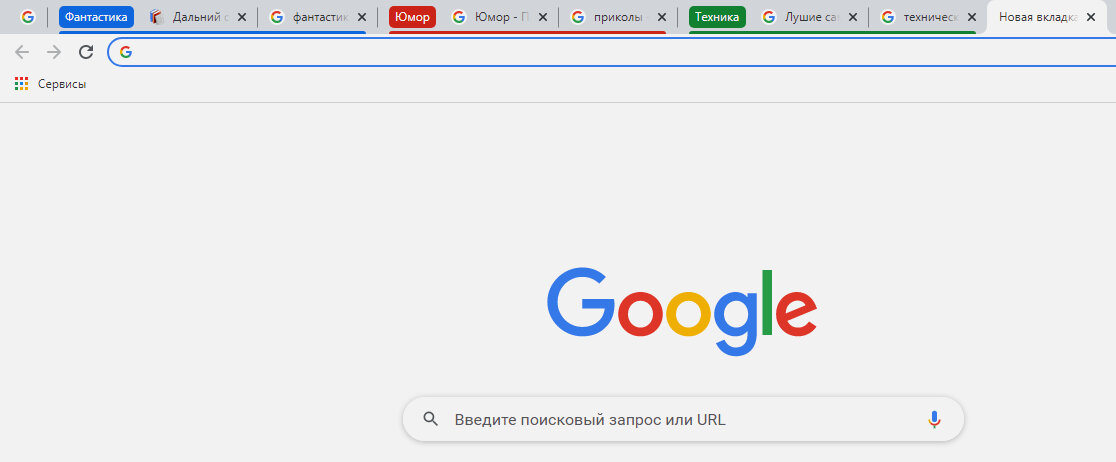This screenshot has height=462, width=1116.
Task: Collapse the blue Фантастика tab group label
Action: click(x=96, y=17)
